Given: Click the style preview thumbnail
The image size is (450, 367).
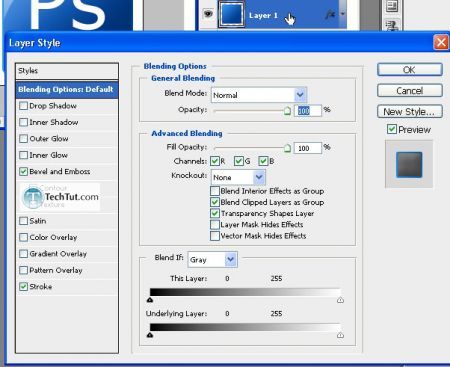Looking at the screenshot, I should pyautogui.click(x=409, y=164).
